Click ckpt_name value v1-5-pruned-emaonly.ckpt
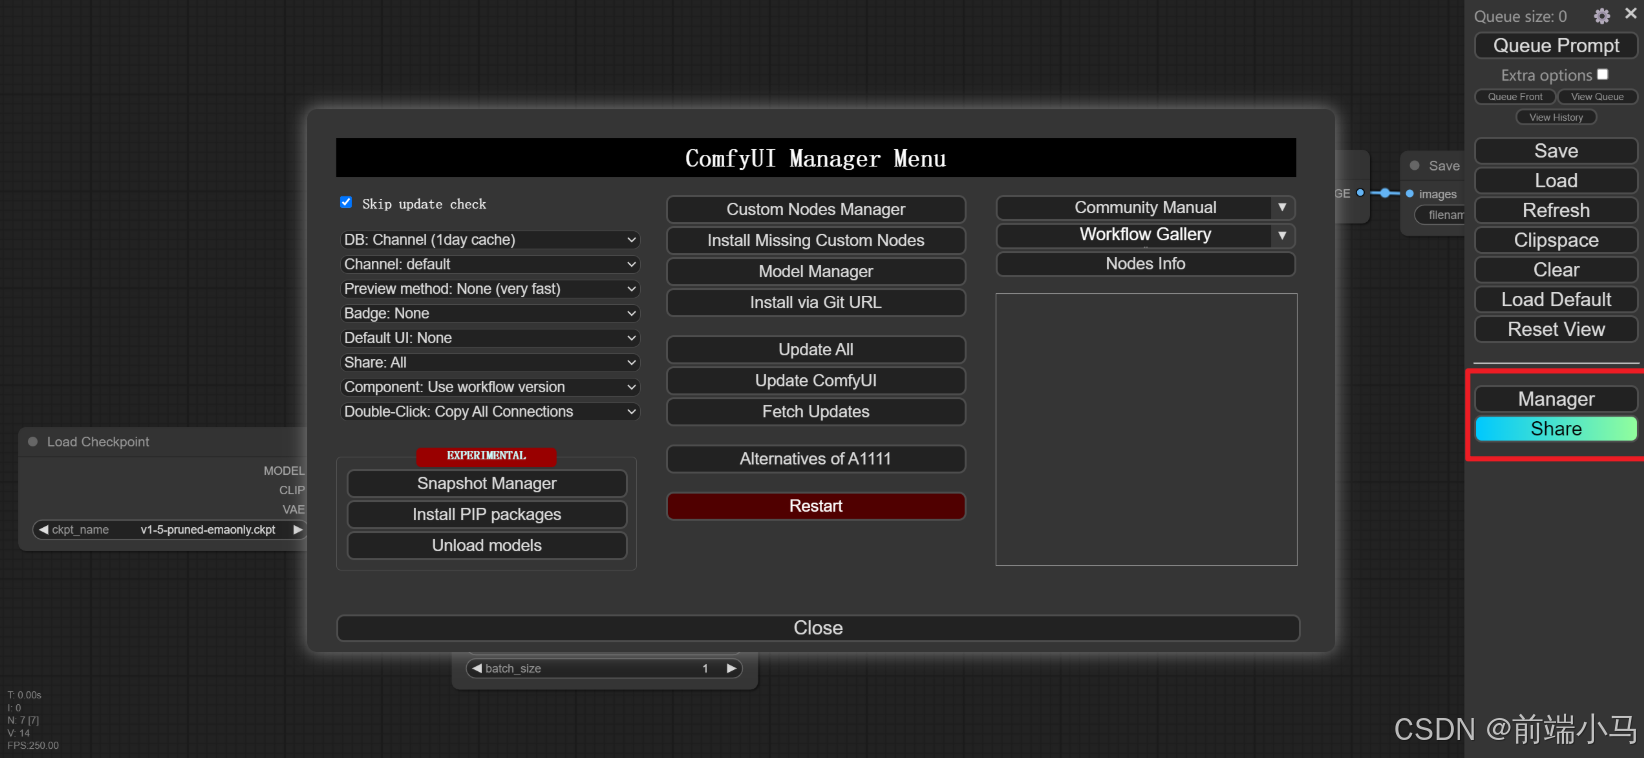Image resolution: width=1644 pixels, height=758 pixels. (x=208, y=530)
